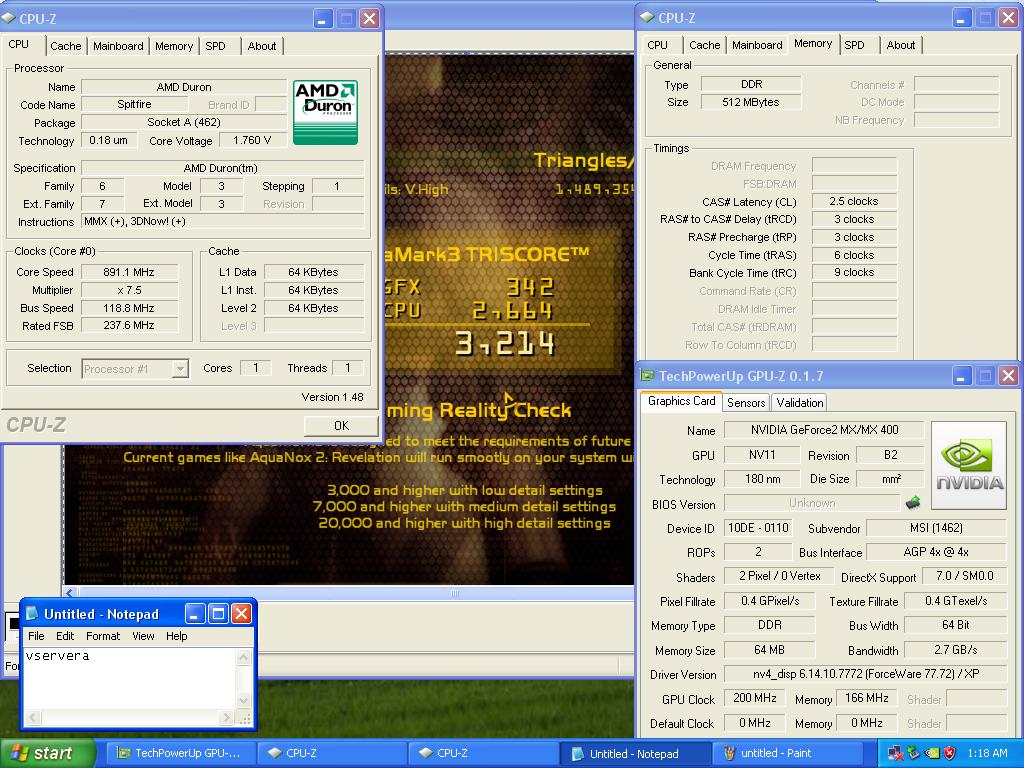The width and height of the screenshot is (1024, 768).
Task: Switch to first CPU-Z taskbar button
Action: pos(332,753)
